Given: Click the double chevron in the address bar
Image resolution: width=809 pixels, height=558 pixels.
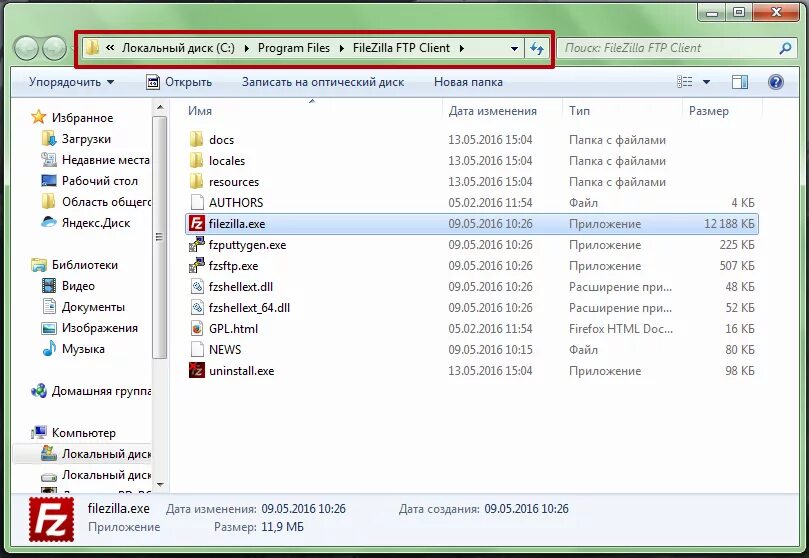Looking at the screenshot, I should pyautogui.click(x=110, y=48).
